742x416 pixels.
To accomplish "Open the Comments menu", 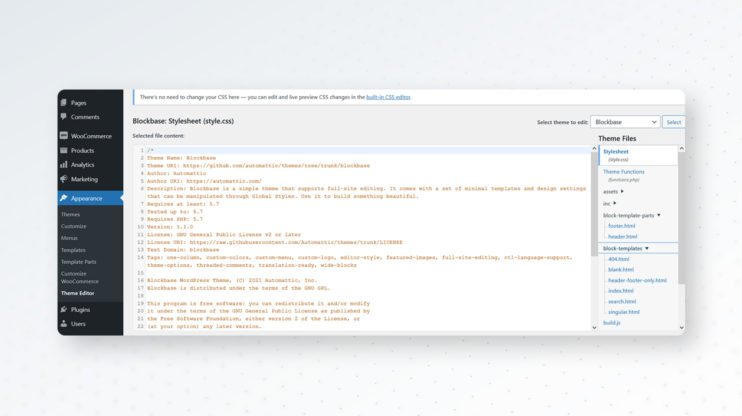I will pos(85,117).
